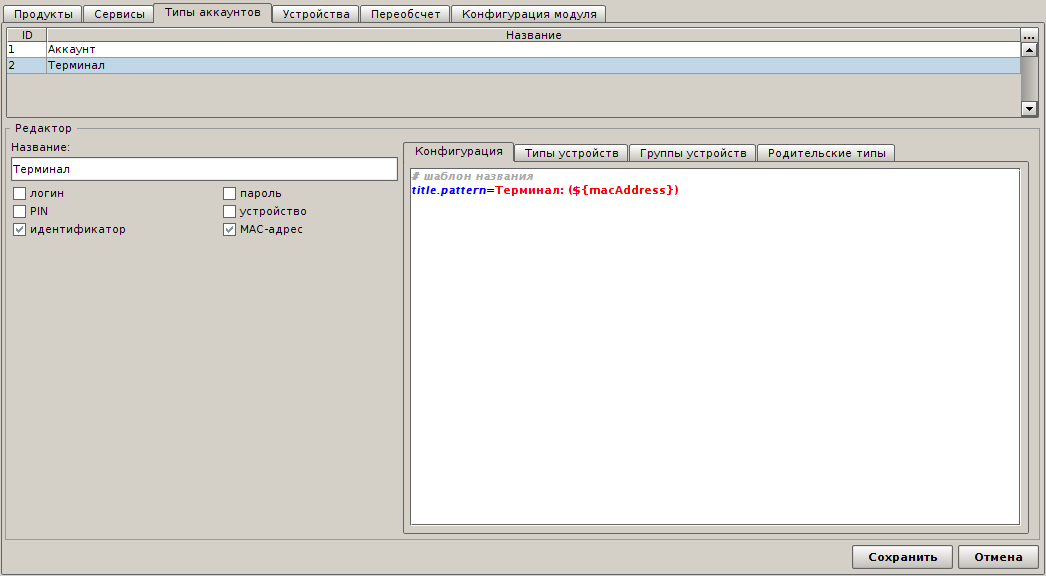
Task: Open the Устройства tab
Action: click(x=315, y=14)
